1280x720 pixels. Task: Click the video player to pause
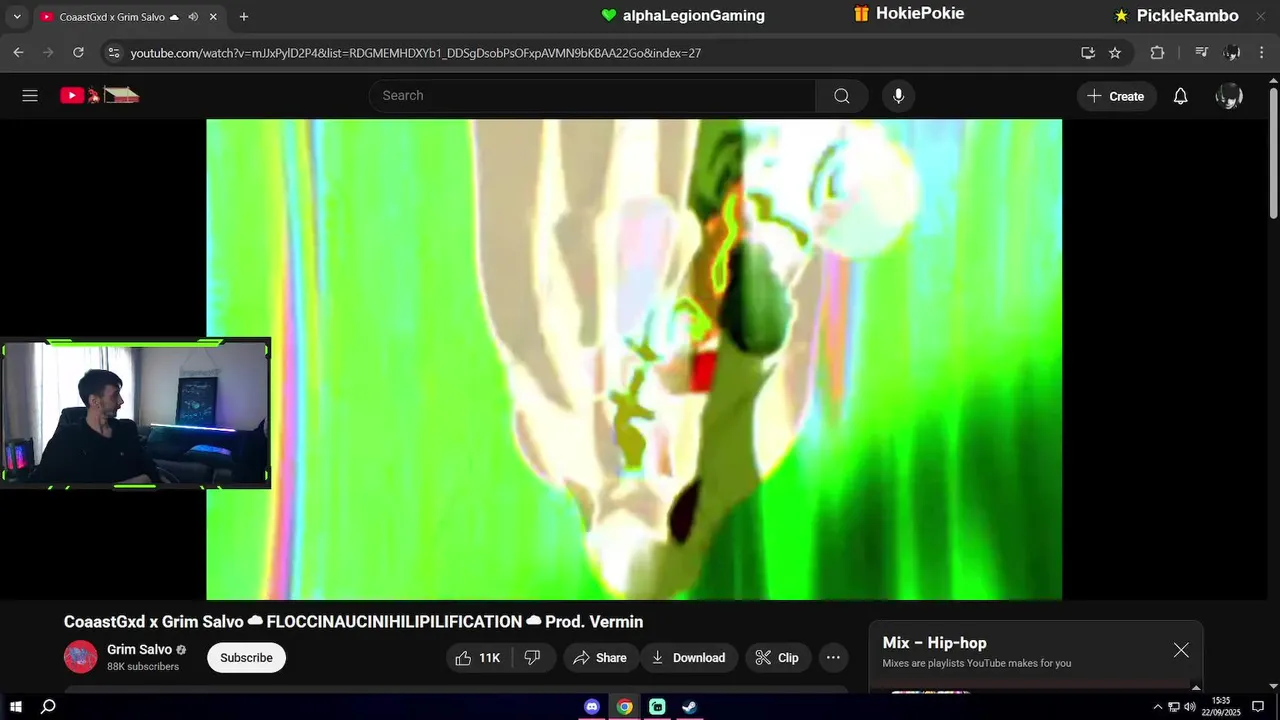(x=634, y=360)
